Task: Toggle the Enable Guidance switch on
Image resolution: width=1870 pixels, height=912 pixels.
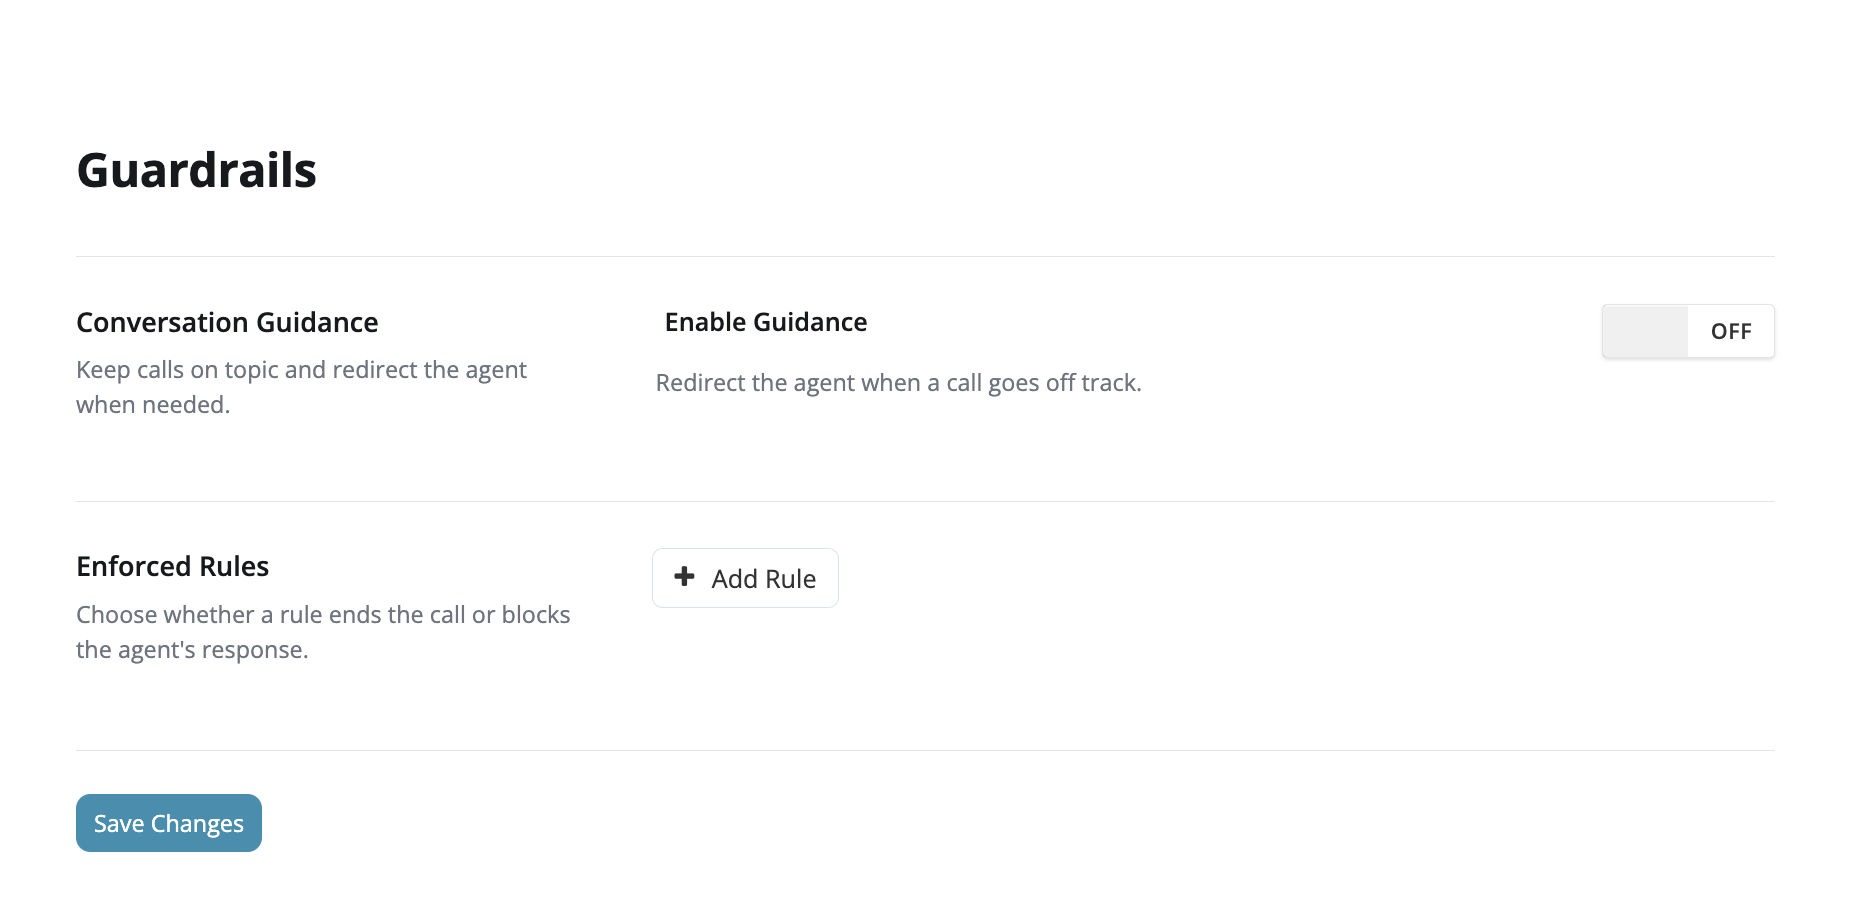Action: pyautogui.click(x=1688, y=331)
